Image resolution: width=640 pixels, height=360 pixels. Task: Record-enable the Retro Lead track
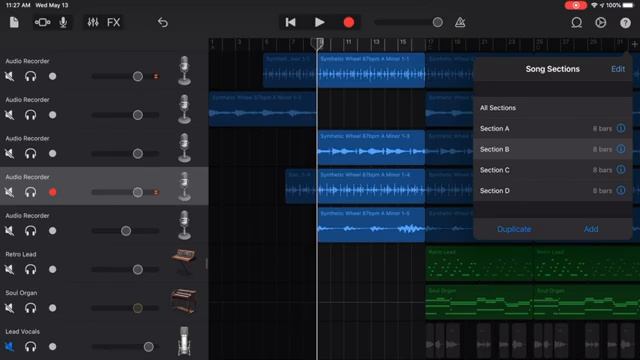[x=52, y=269]
